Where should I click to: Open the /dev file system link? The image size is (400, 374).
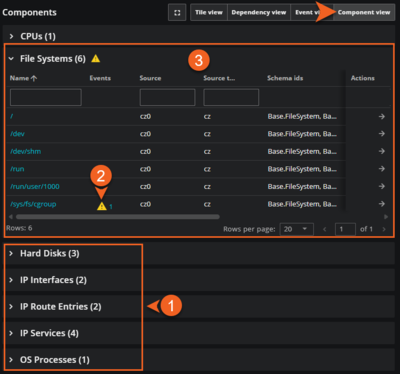coord(17,134)
